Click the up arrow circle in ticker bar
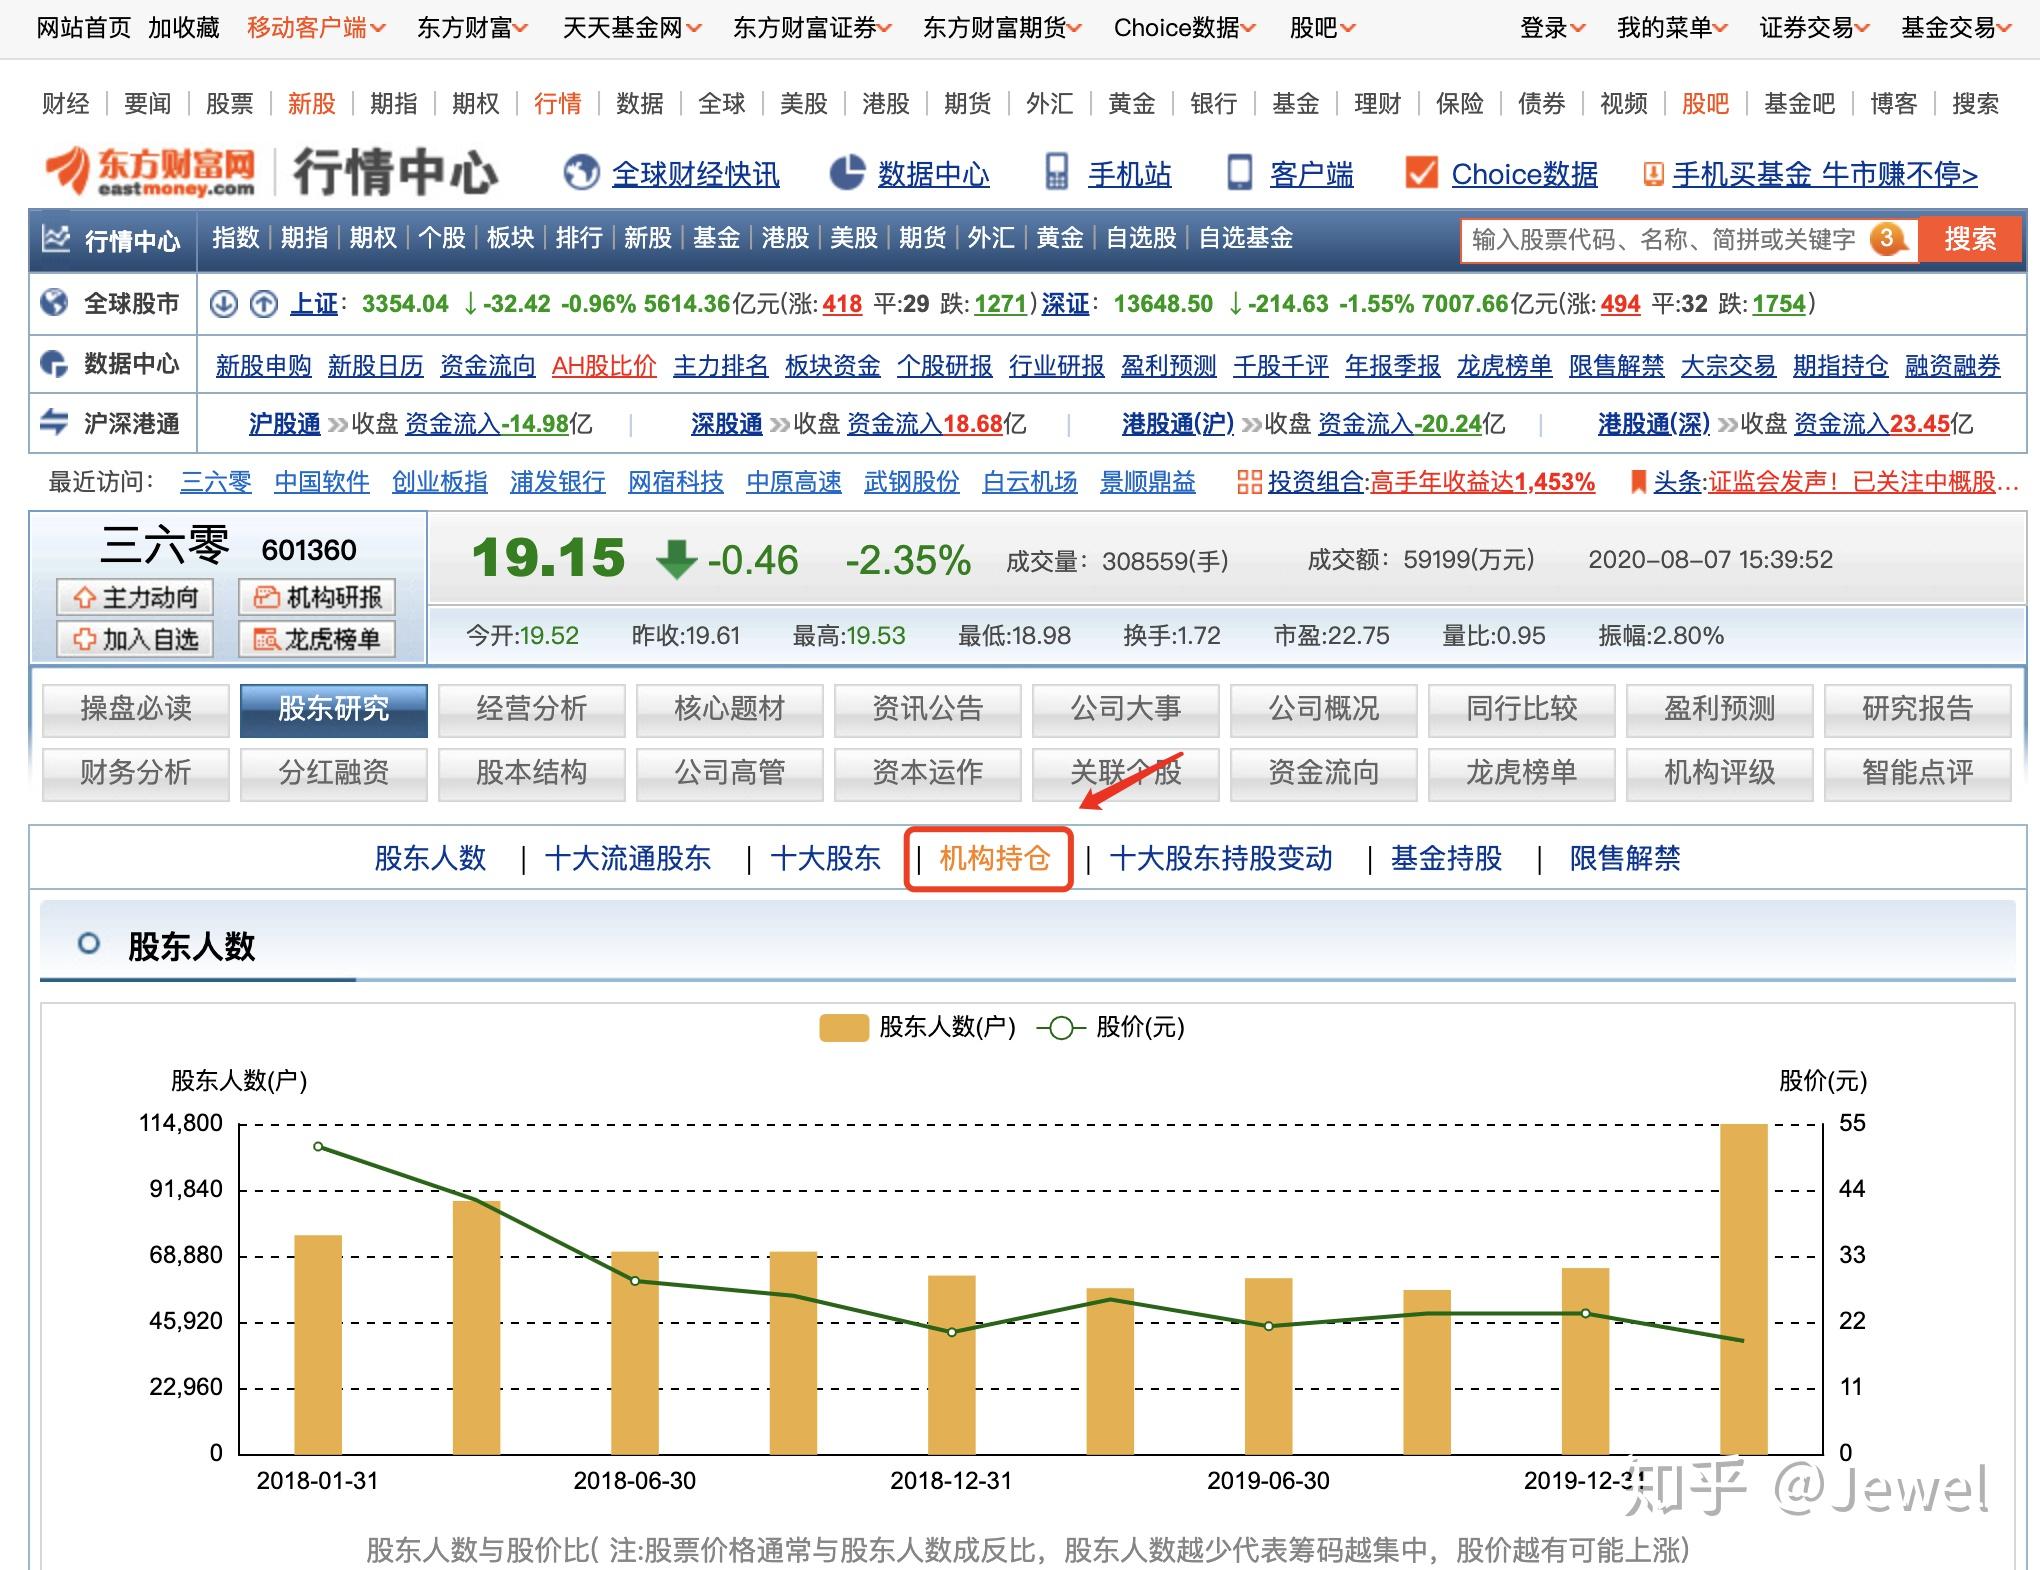The width and height of the screenshot is (2040, 1570). (x=264, y=303)
